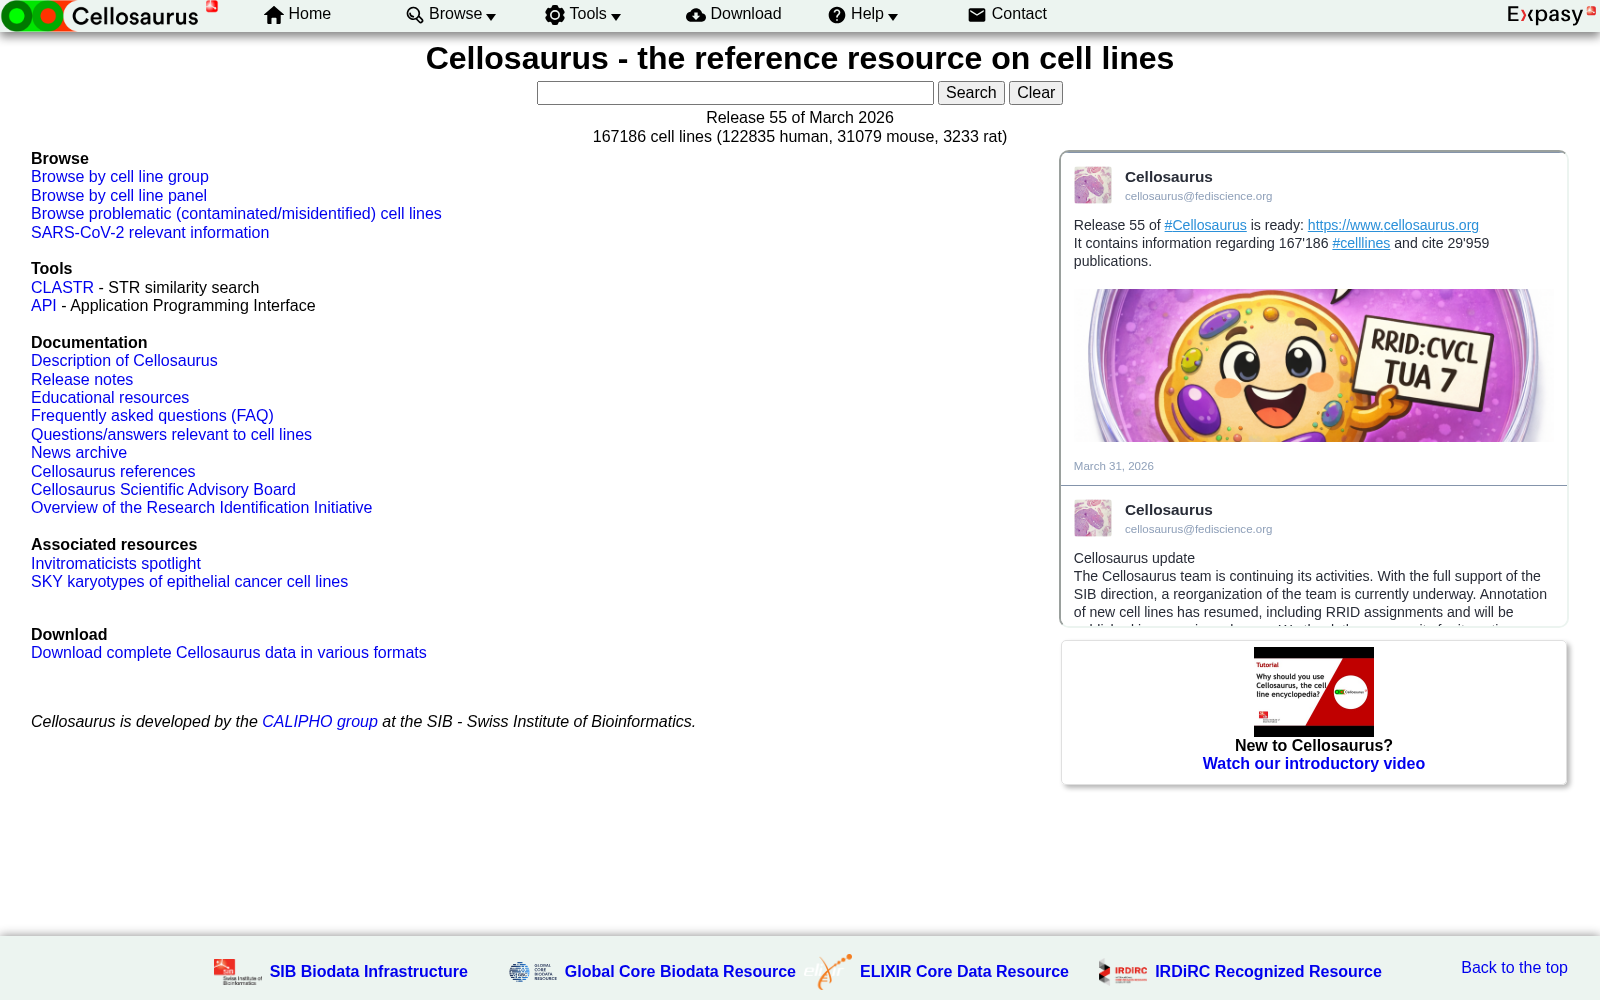Screen dimensions: 1600x1000
Task: Open the Download menu item
Action: pos(746,14)
